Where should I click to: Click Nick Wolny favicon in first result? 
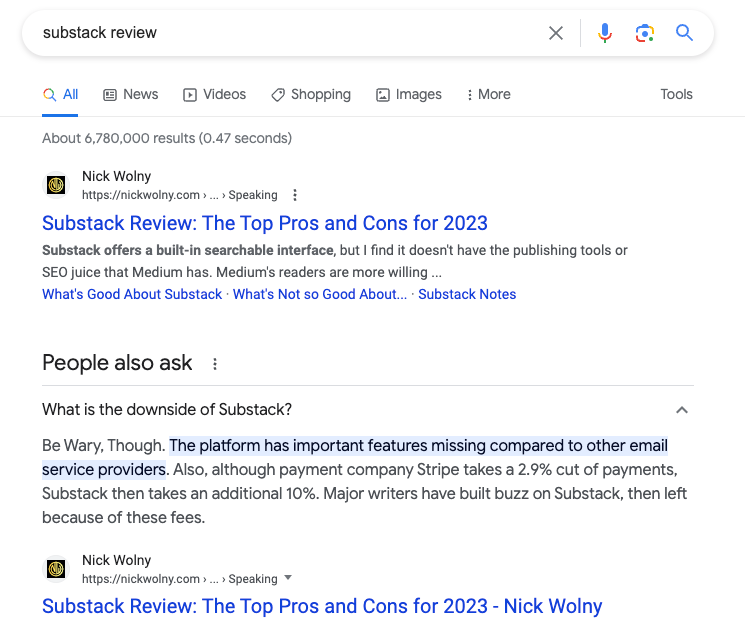click(x=56, y=185)
